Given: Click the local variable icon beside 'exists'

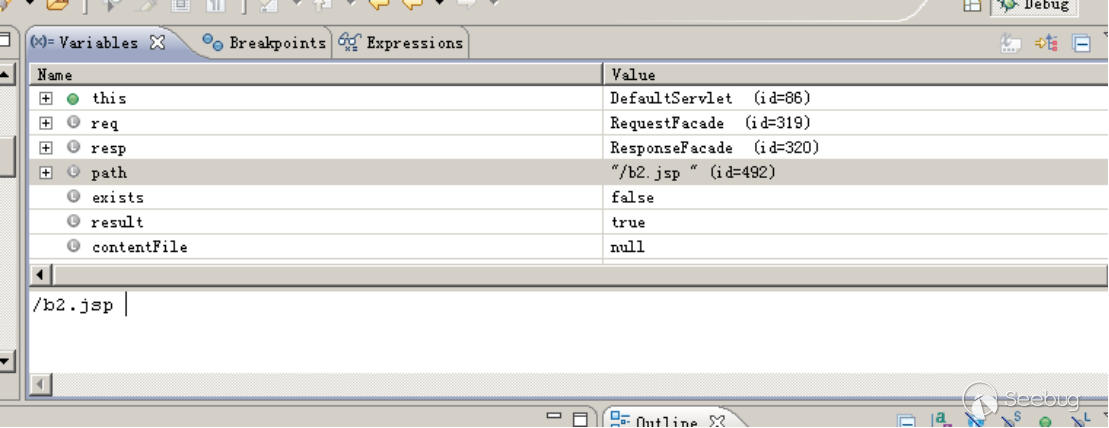Looking at the screenshot, I should (73, 197).
